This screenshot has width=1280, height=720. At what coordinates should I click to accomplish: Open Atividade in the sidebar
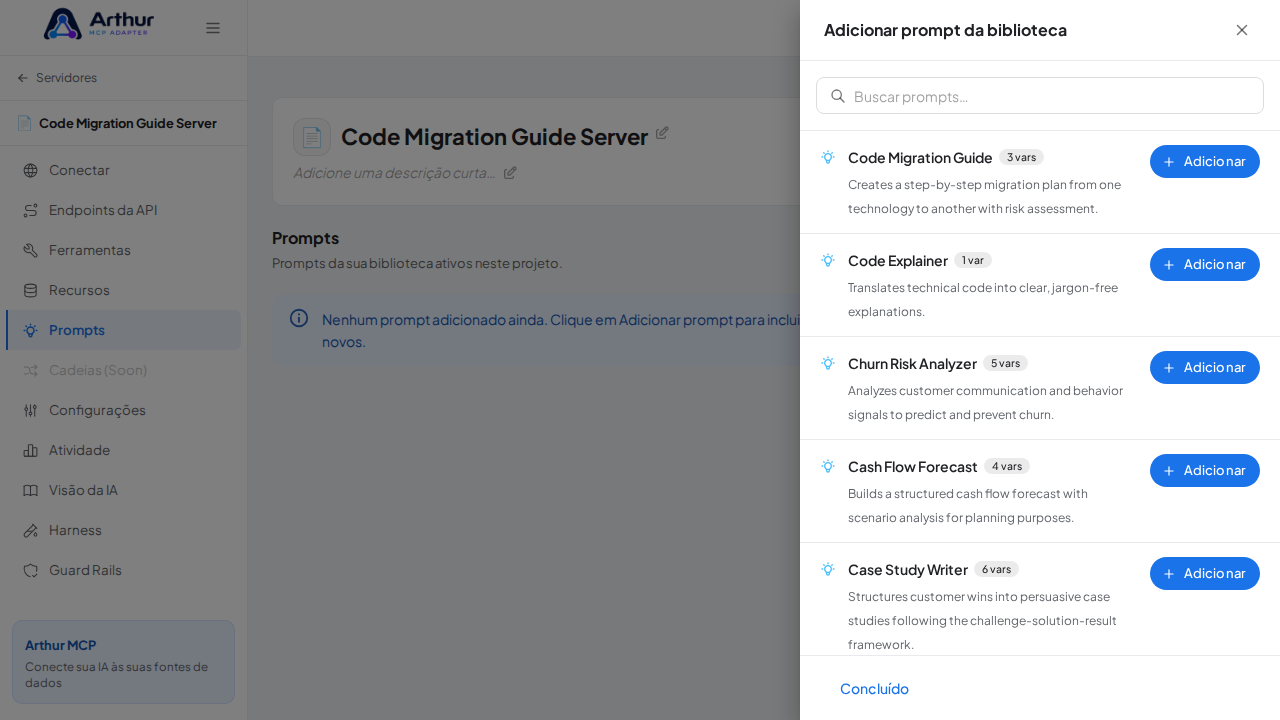coord(123,450)
